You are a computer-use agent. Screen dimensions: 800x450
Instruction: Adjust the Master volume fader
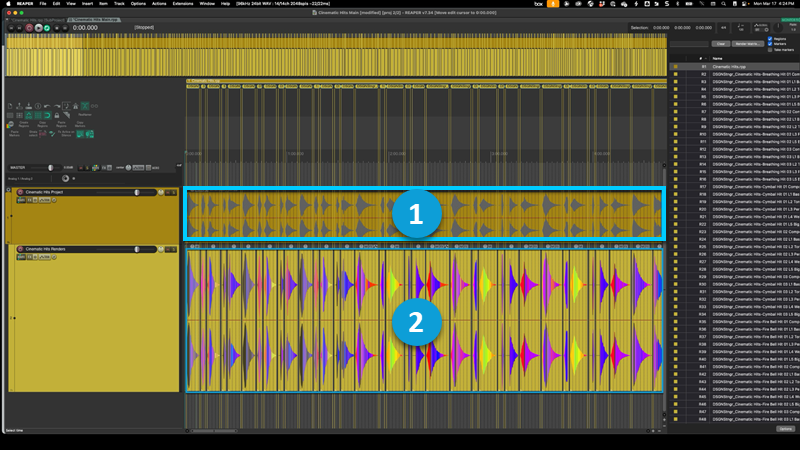[x=50, y=167]
